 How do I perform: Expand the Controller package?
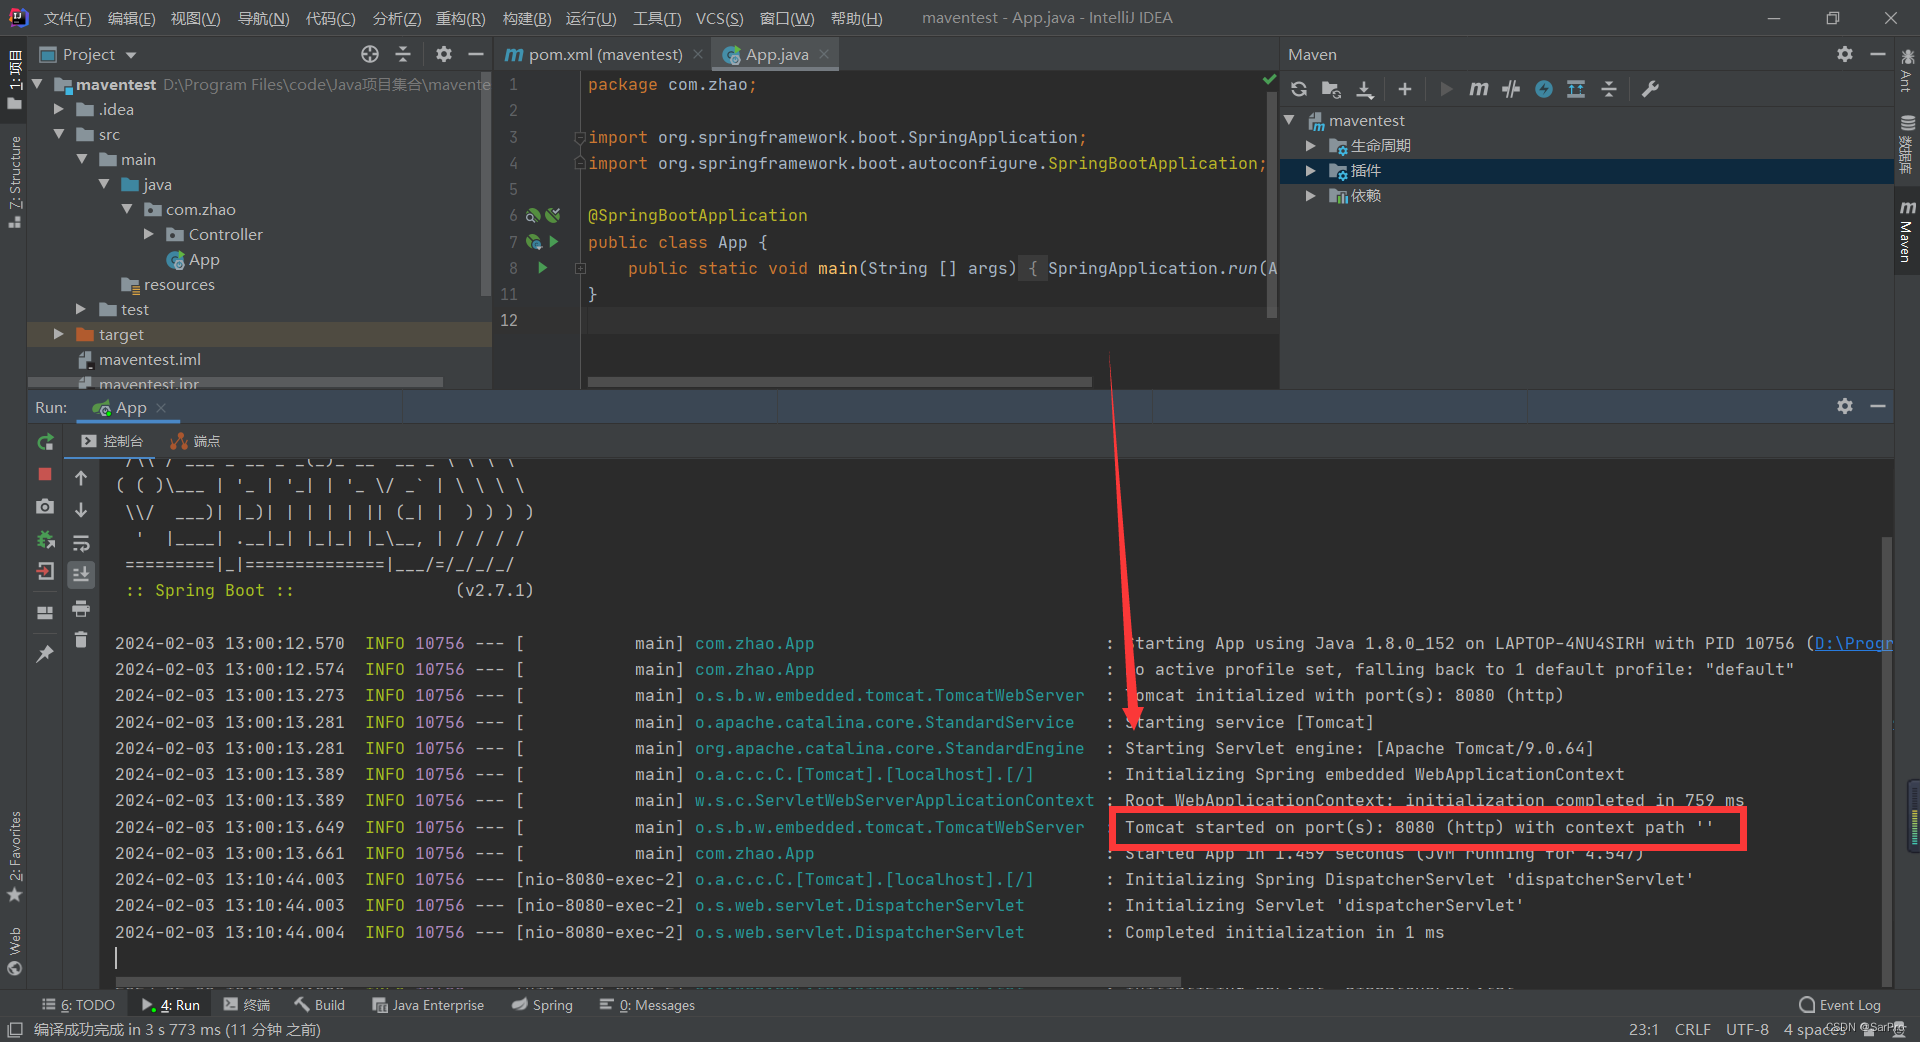coord(149,234)
